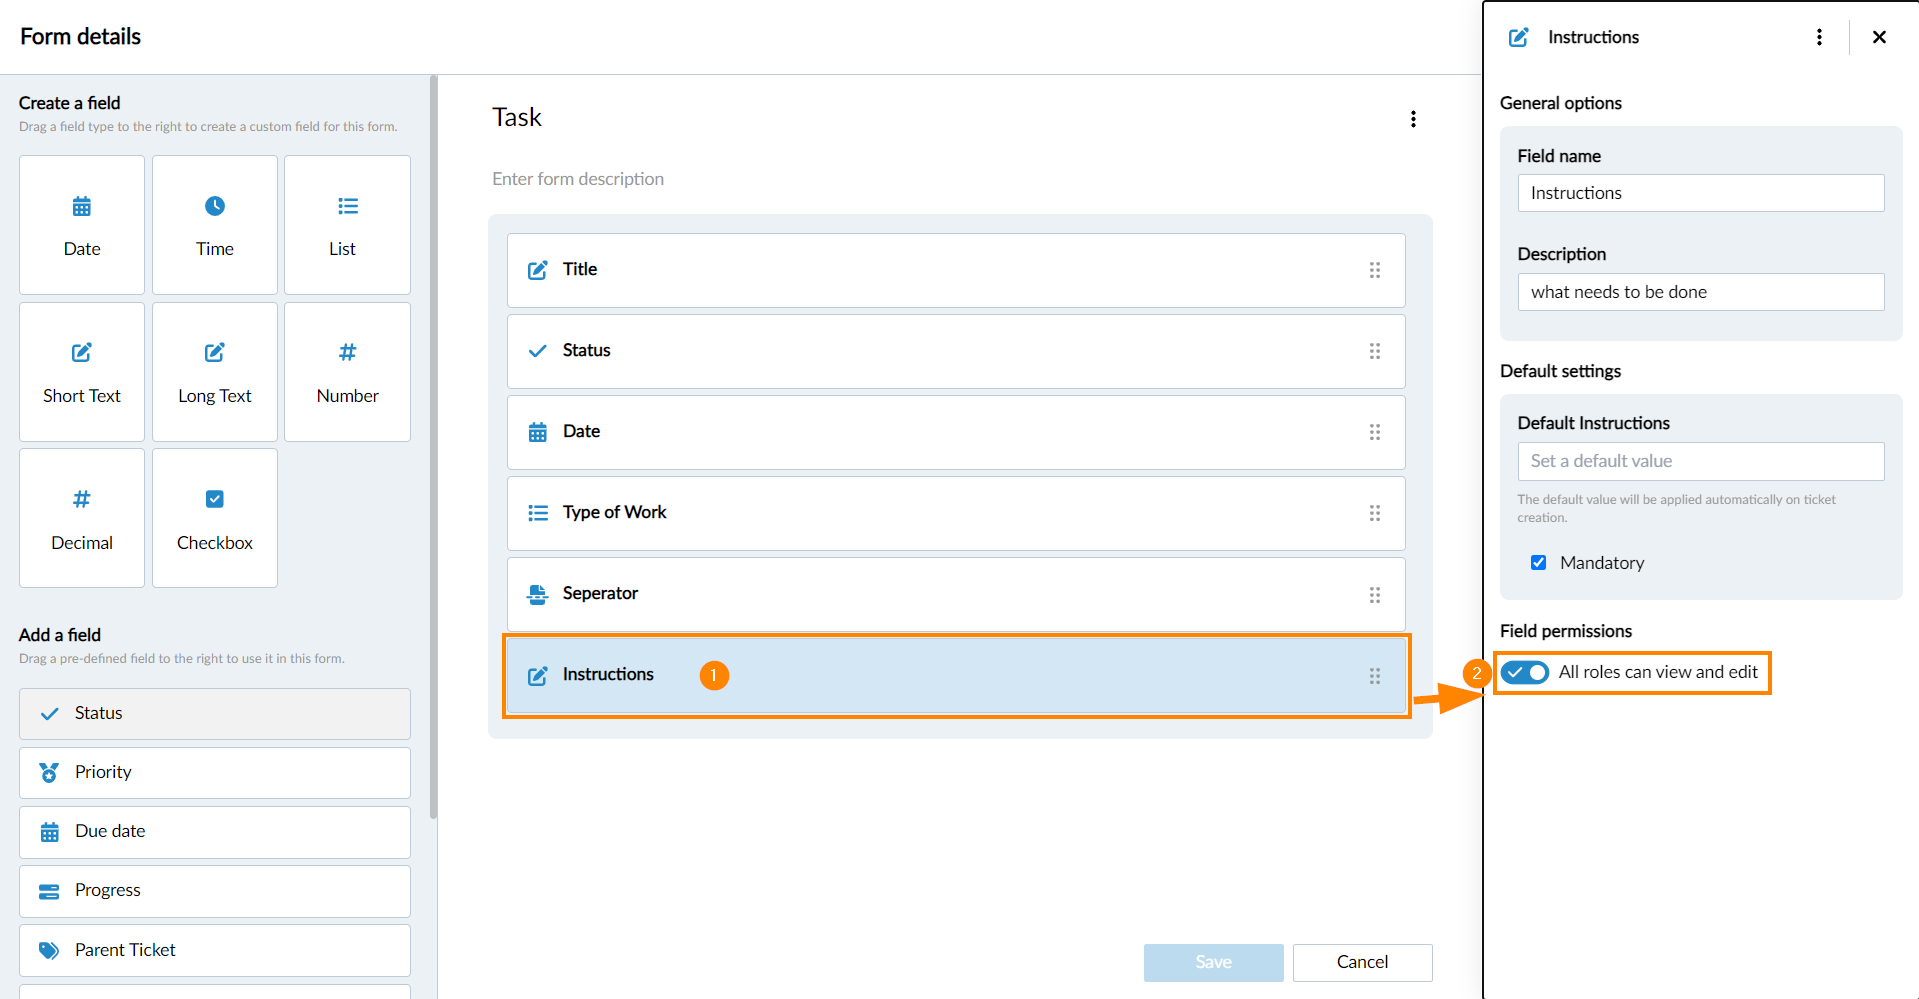Viewport: 1919px width, 999px height.
Task: Click the drag handle on Title row
Action: pyautogui.click(x=1375, y=270)
